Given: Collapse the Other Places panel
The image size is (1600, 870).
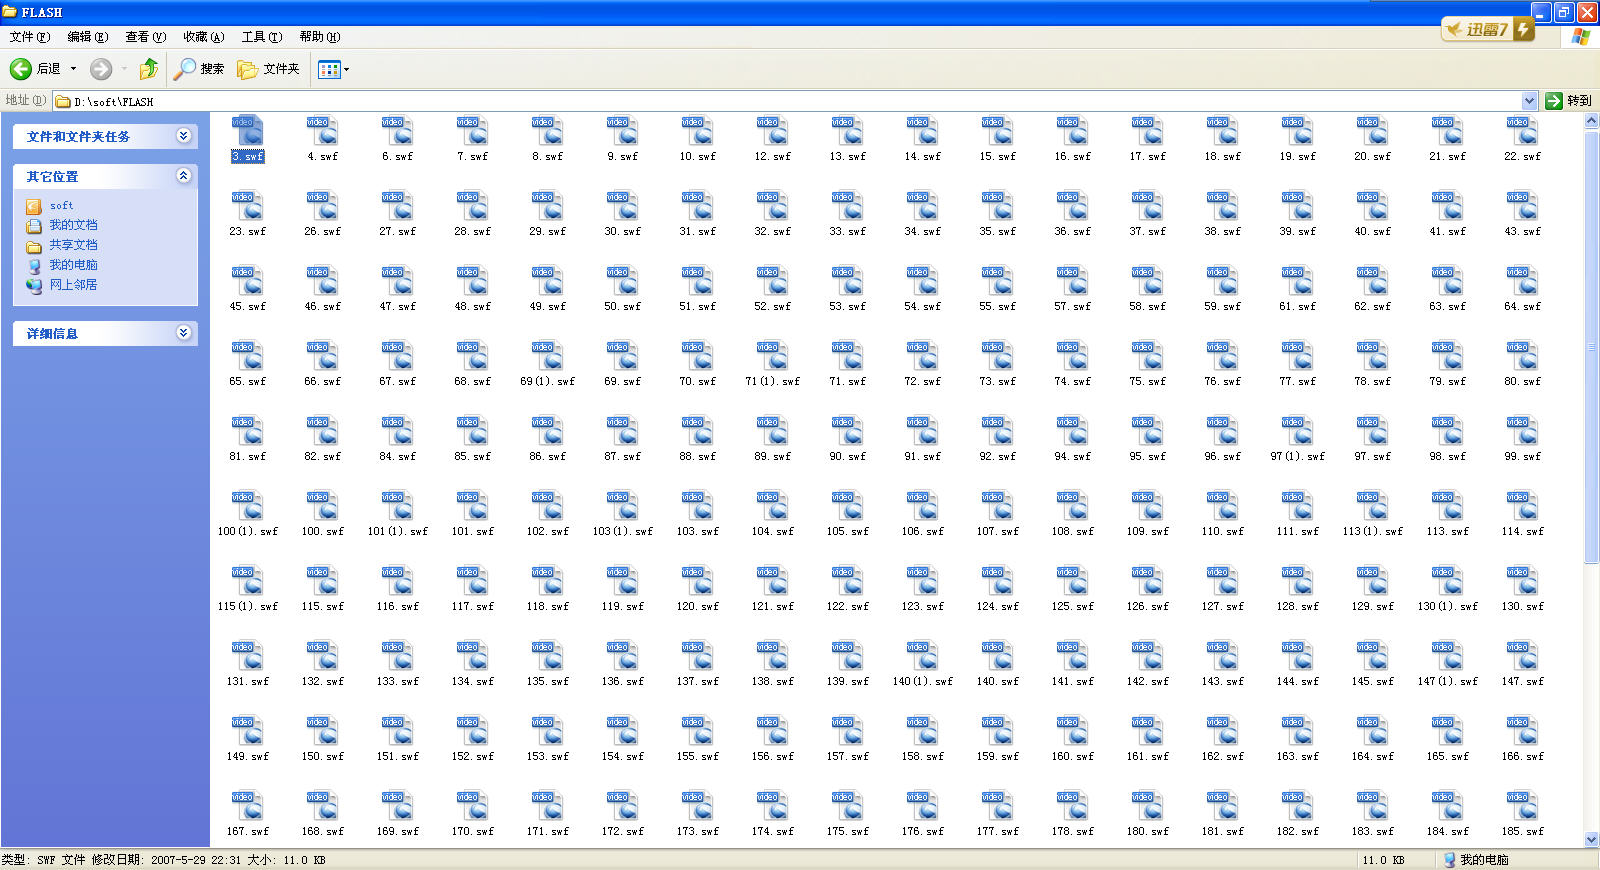Looking at the screenshot, I should click(x=183, y=176).
